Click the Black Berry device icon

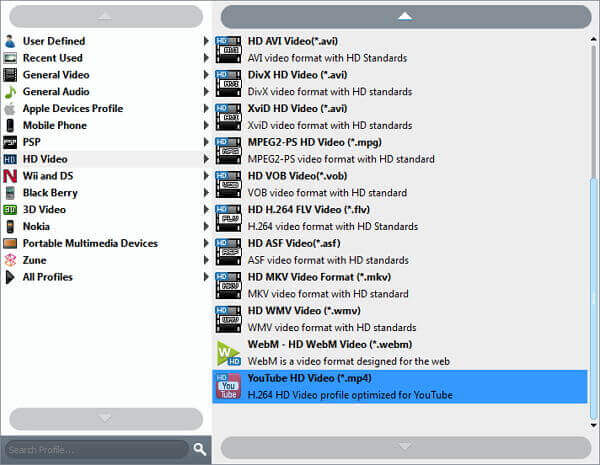click(x=10, y=193)
